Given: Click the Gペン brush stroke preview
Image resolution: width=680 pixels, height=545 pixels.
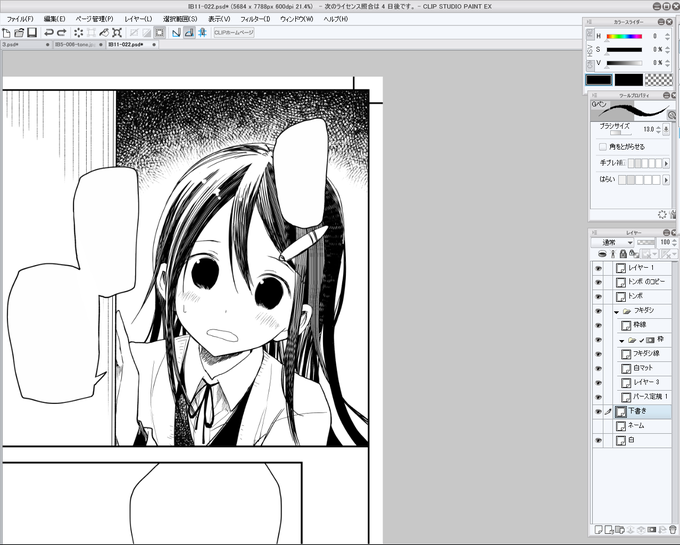Looking at the screenshot, I should point(633,111).
